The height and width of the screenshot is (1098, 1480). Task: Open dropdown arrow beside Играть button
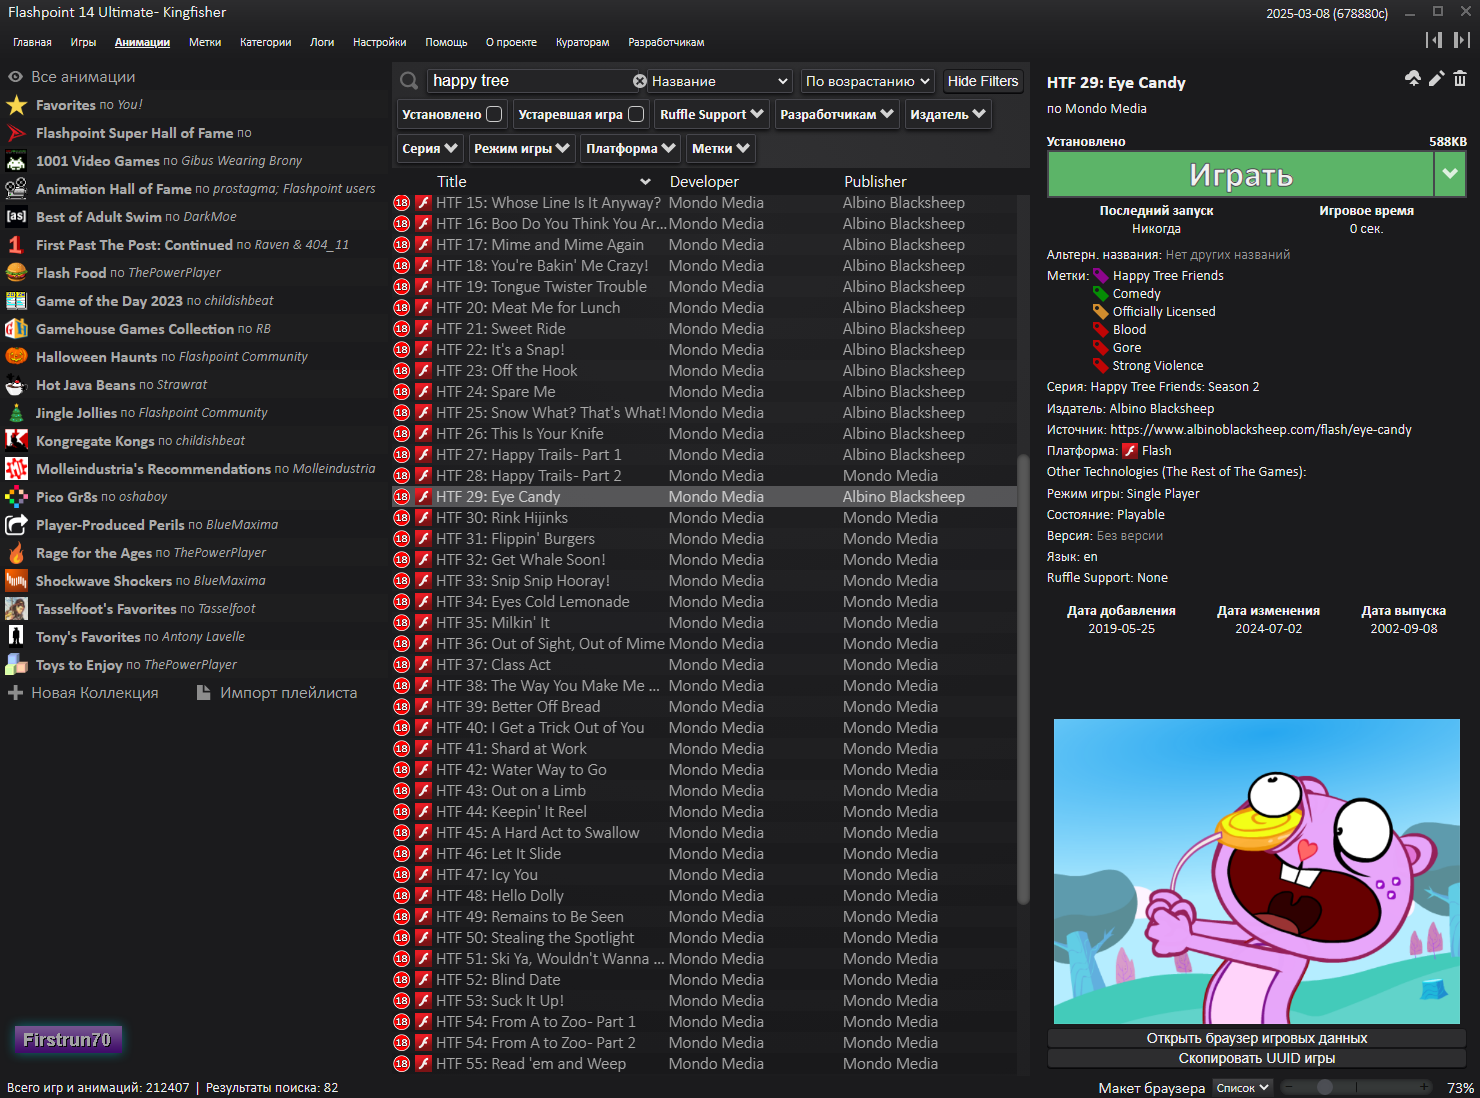tap(1449, 175)
